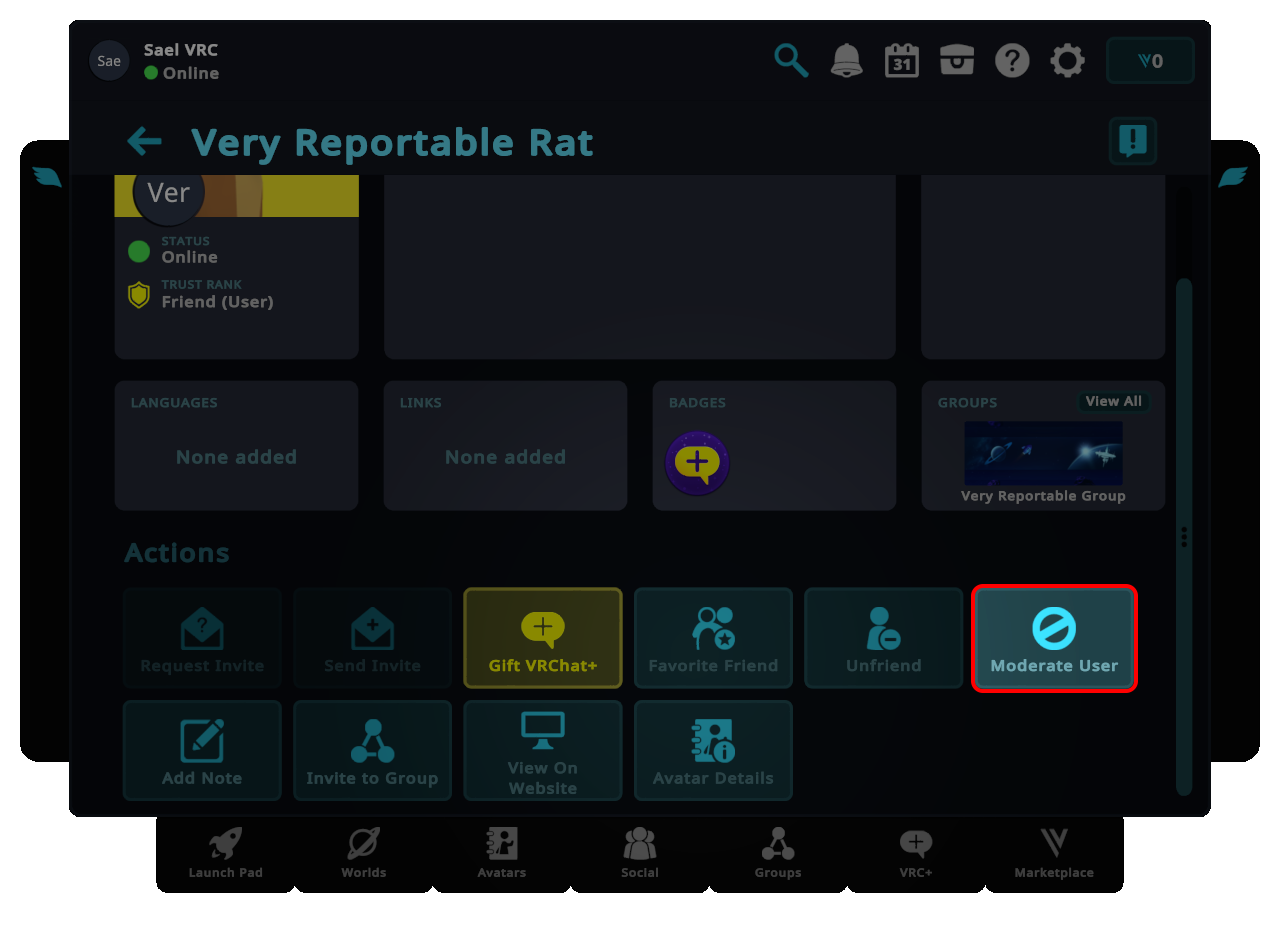The width and height of the screenshot is (1280, 933).
Task: Open the settings gear icon
Action: point(1067,61)
